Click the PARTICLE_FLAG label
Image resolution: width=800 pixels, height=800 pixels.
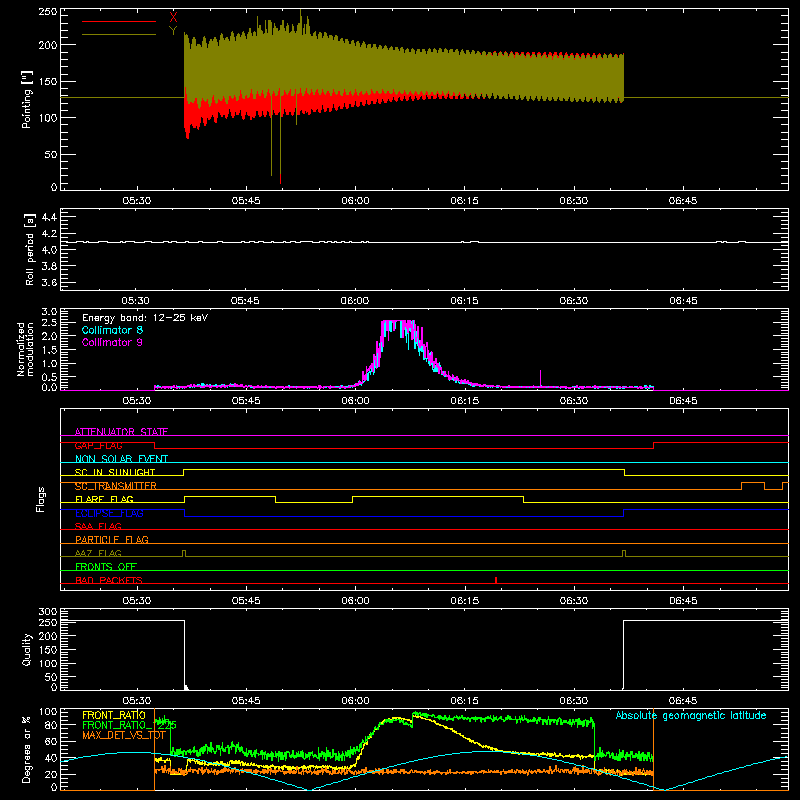click(112, 539)
